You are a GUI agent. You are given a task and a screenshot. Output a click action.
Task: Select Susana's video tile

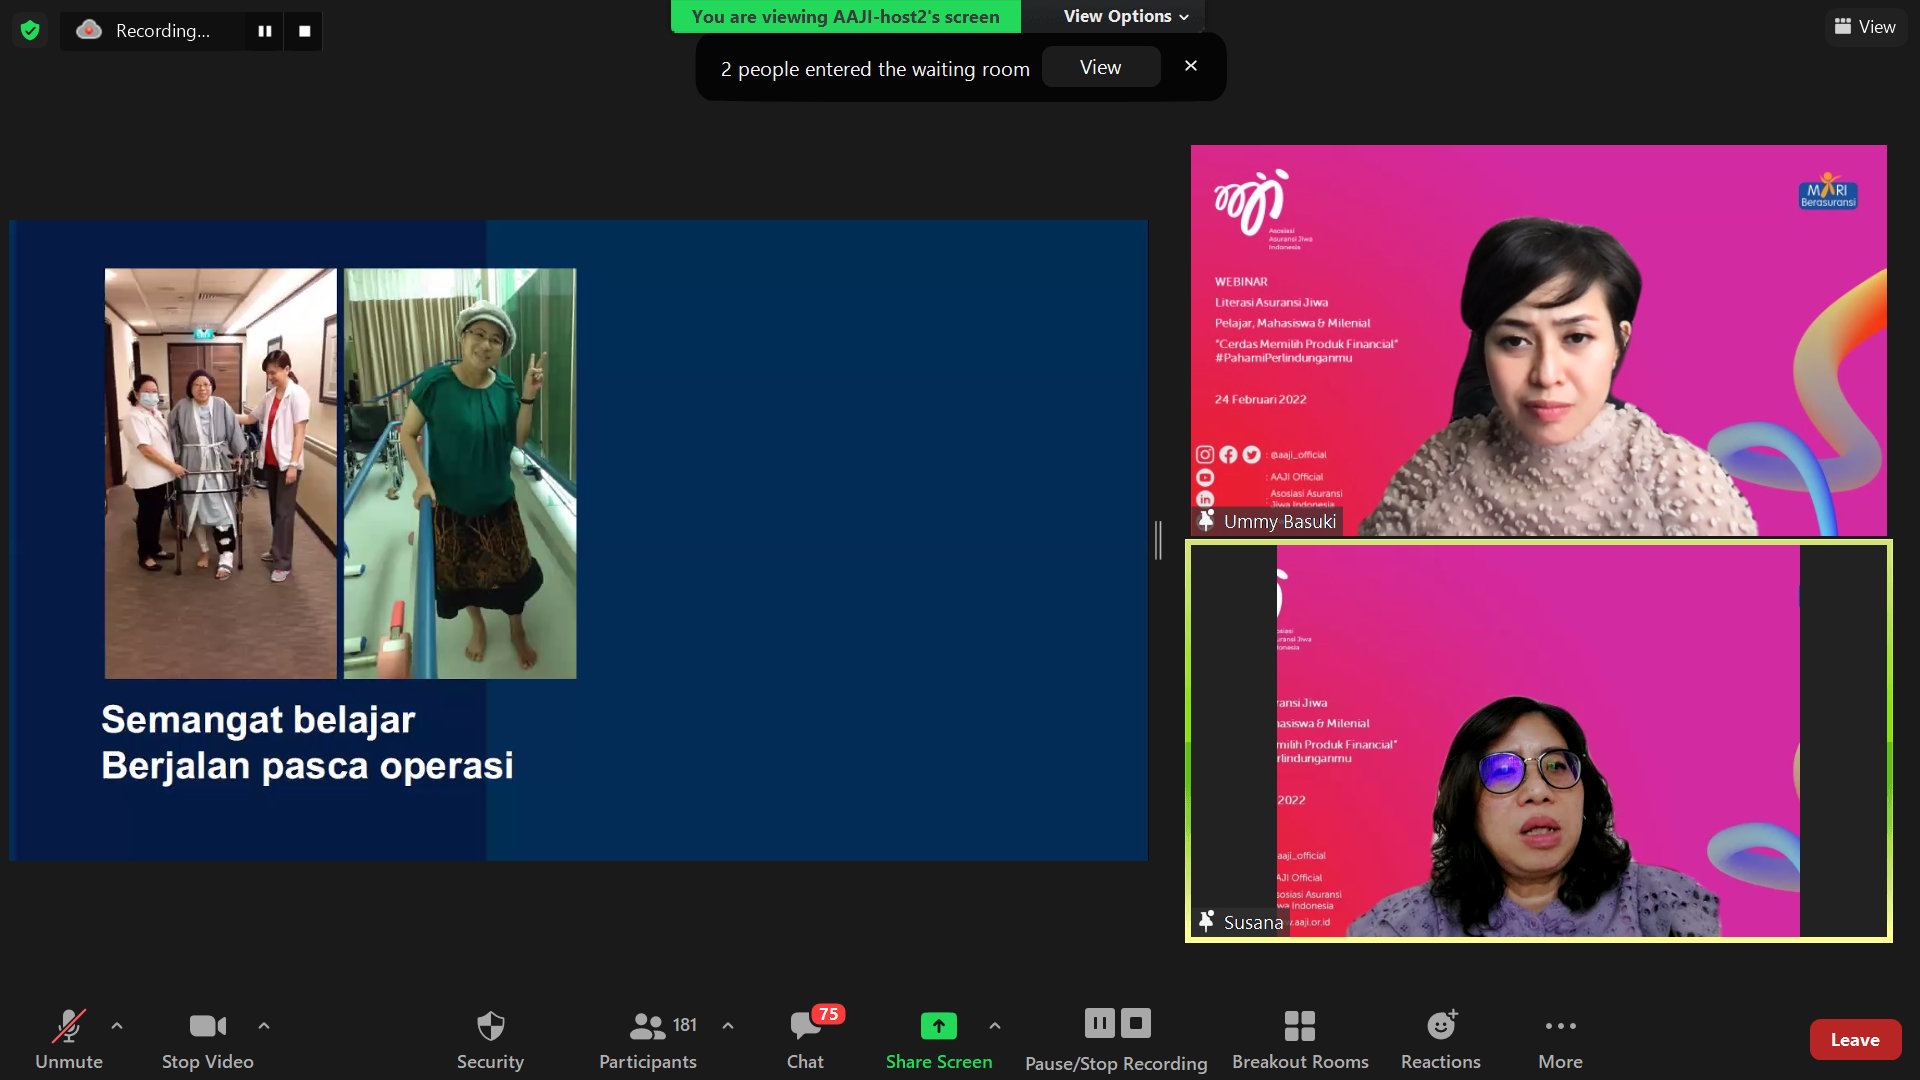[1538, 741]
